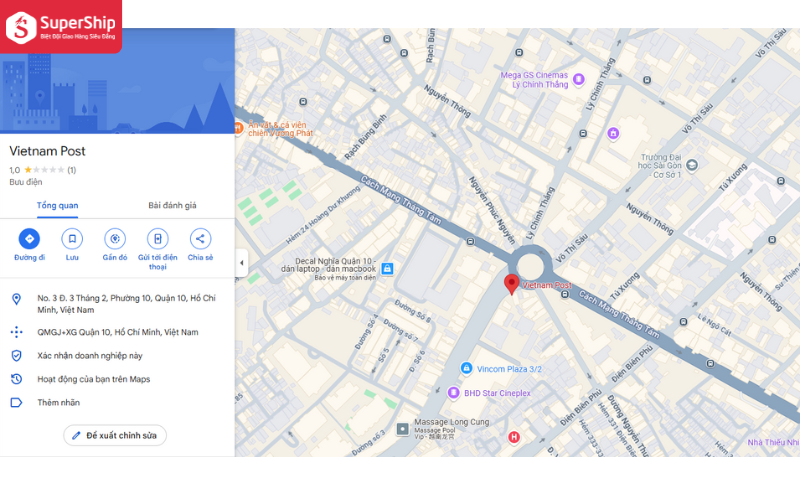Copy the plus code QMGJ+XG Quận 10

click(117, 332)
